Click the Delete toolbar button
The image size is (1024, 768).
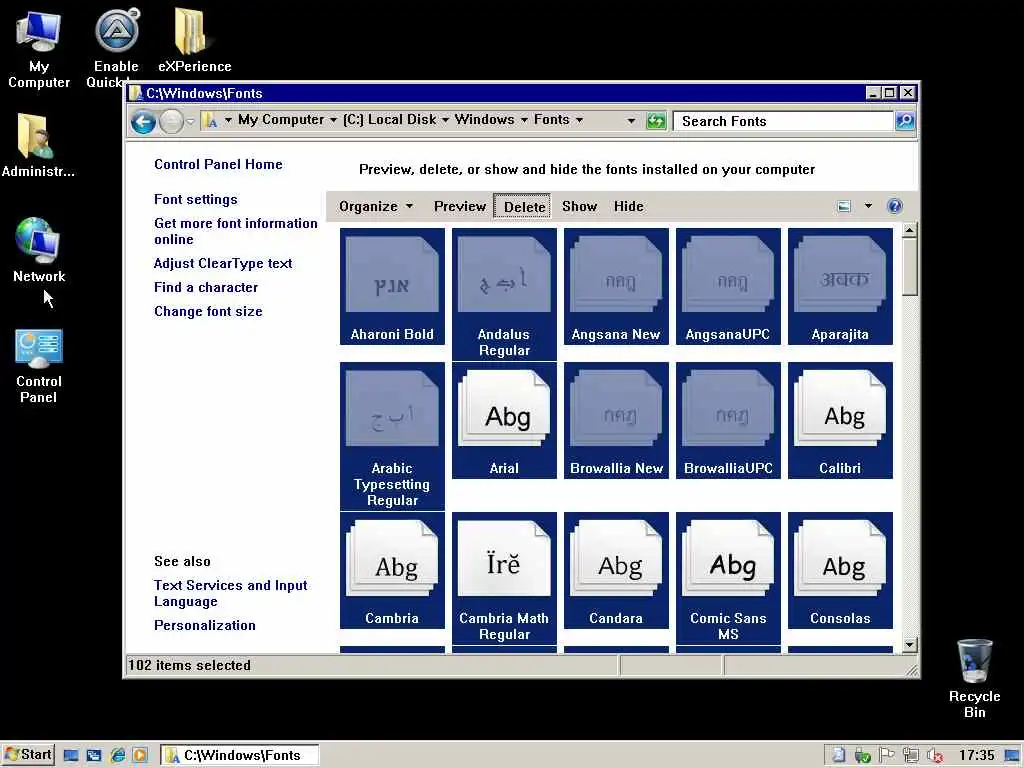(522, 206)
